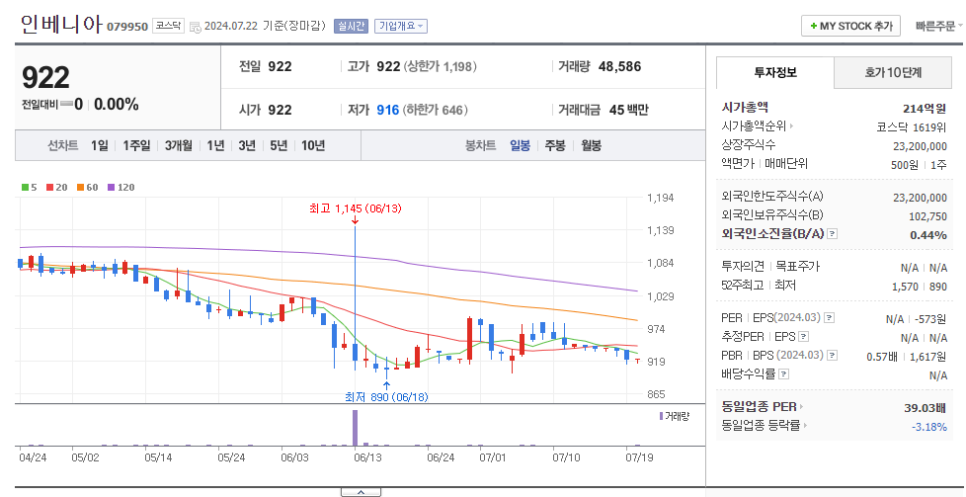The height and width of the screenshot is (497, 966).
Task: Click help icon next to PER EPS(2024.03)
Action: coord(829,318)
